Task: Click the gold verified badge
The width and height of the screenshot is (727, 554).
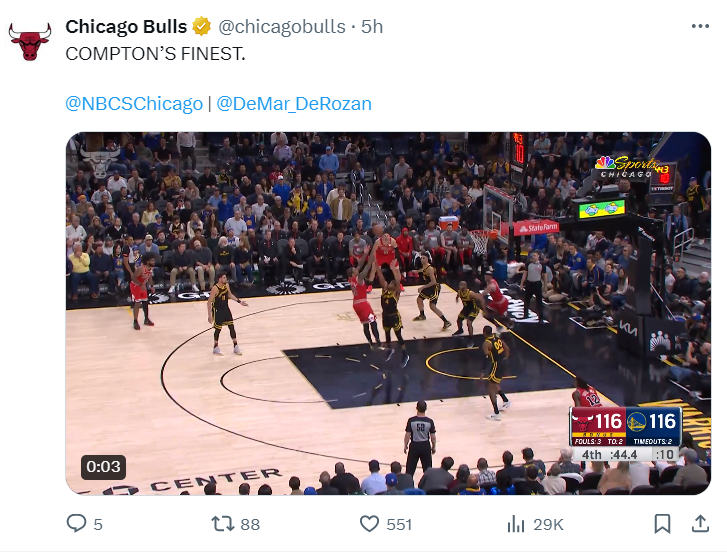Action: click(202, 26)
